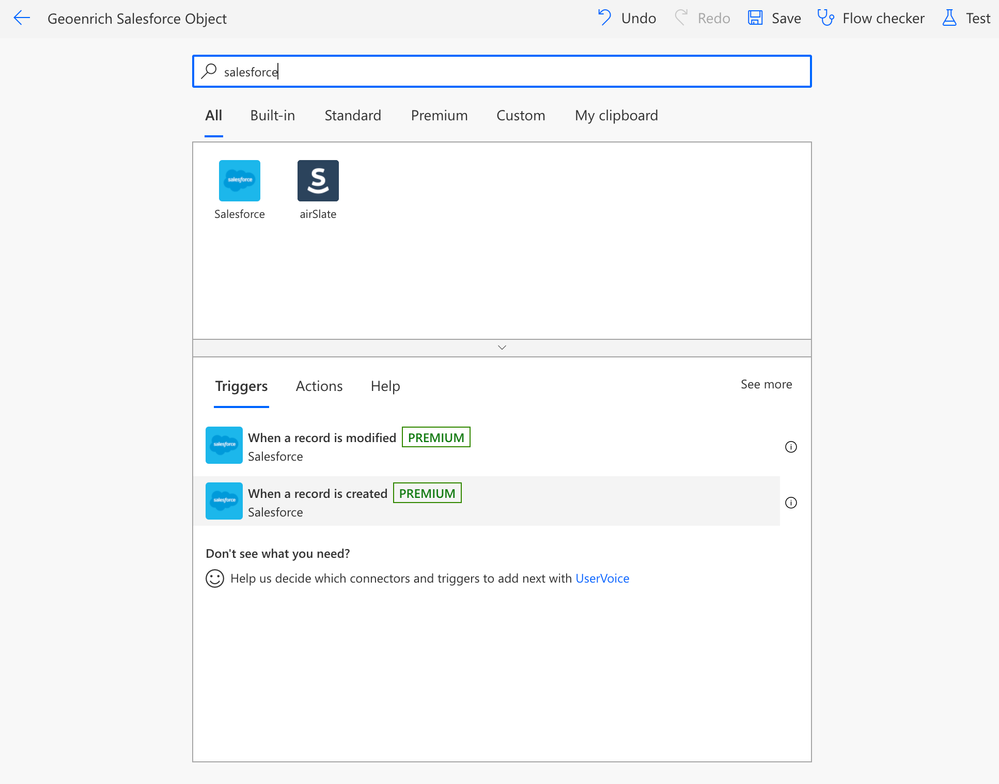Screen dimensions: 999x784
Task: Choose 'When a record is created' trigger
Action: (317, 494)
